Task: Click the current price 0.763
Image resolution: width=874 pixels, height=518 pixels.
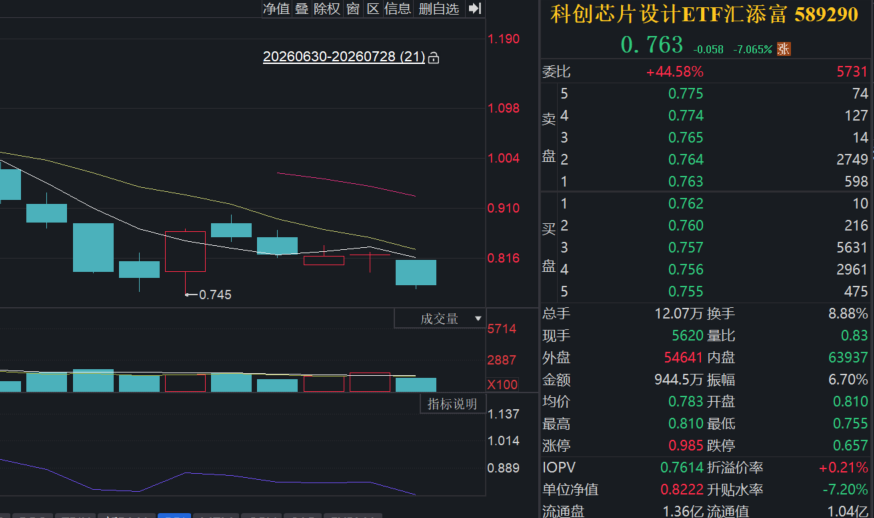Action: pyautogui.click(x=652, y=45)
